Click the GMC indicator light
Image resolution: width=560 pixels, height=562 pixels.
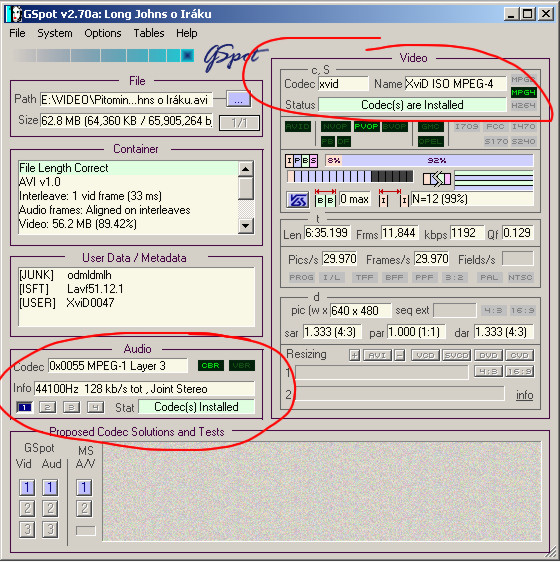tap(431, 127)
